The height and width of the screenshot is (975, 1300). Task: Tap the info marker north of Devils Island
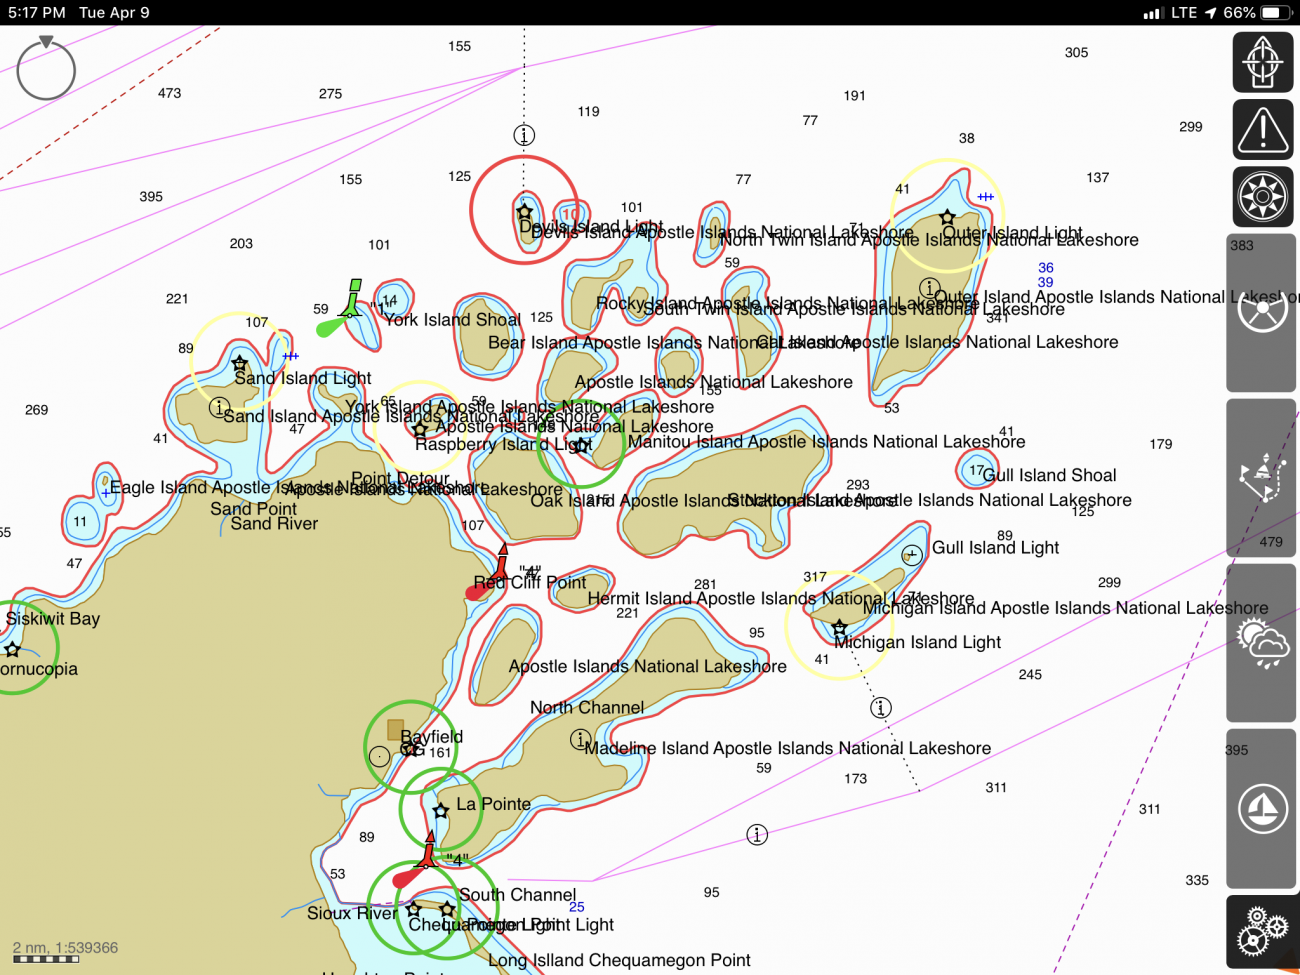coord(524,134)
